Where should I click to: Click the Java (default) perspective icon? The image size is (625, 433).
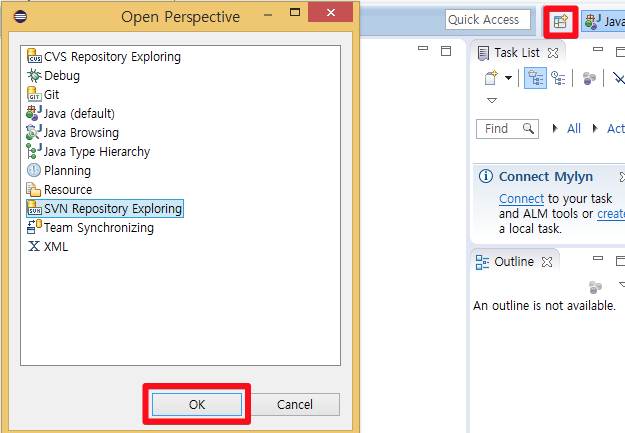(34, 113)
